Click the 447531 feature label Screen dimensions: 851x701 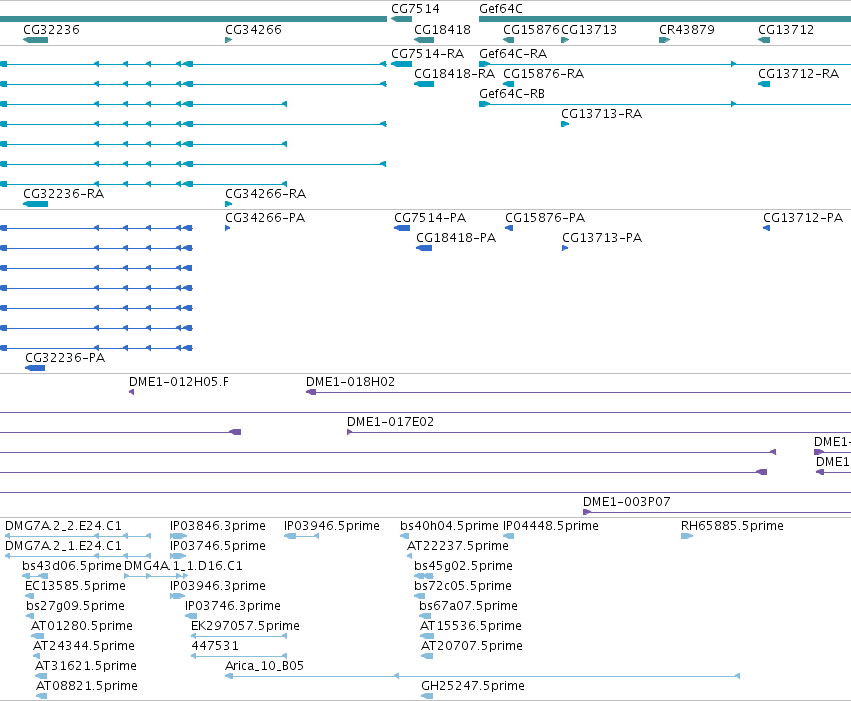point(215,646)
